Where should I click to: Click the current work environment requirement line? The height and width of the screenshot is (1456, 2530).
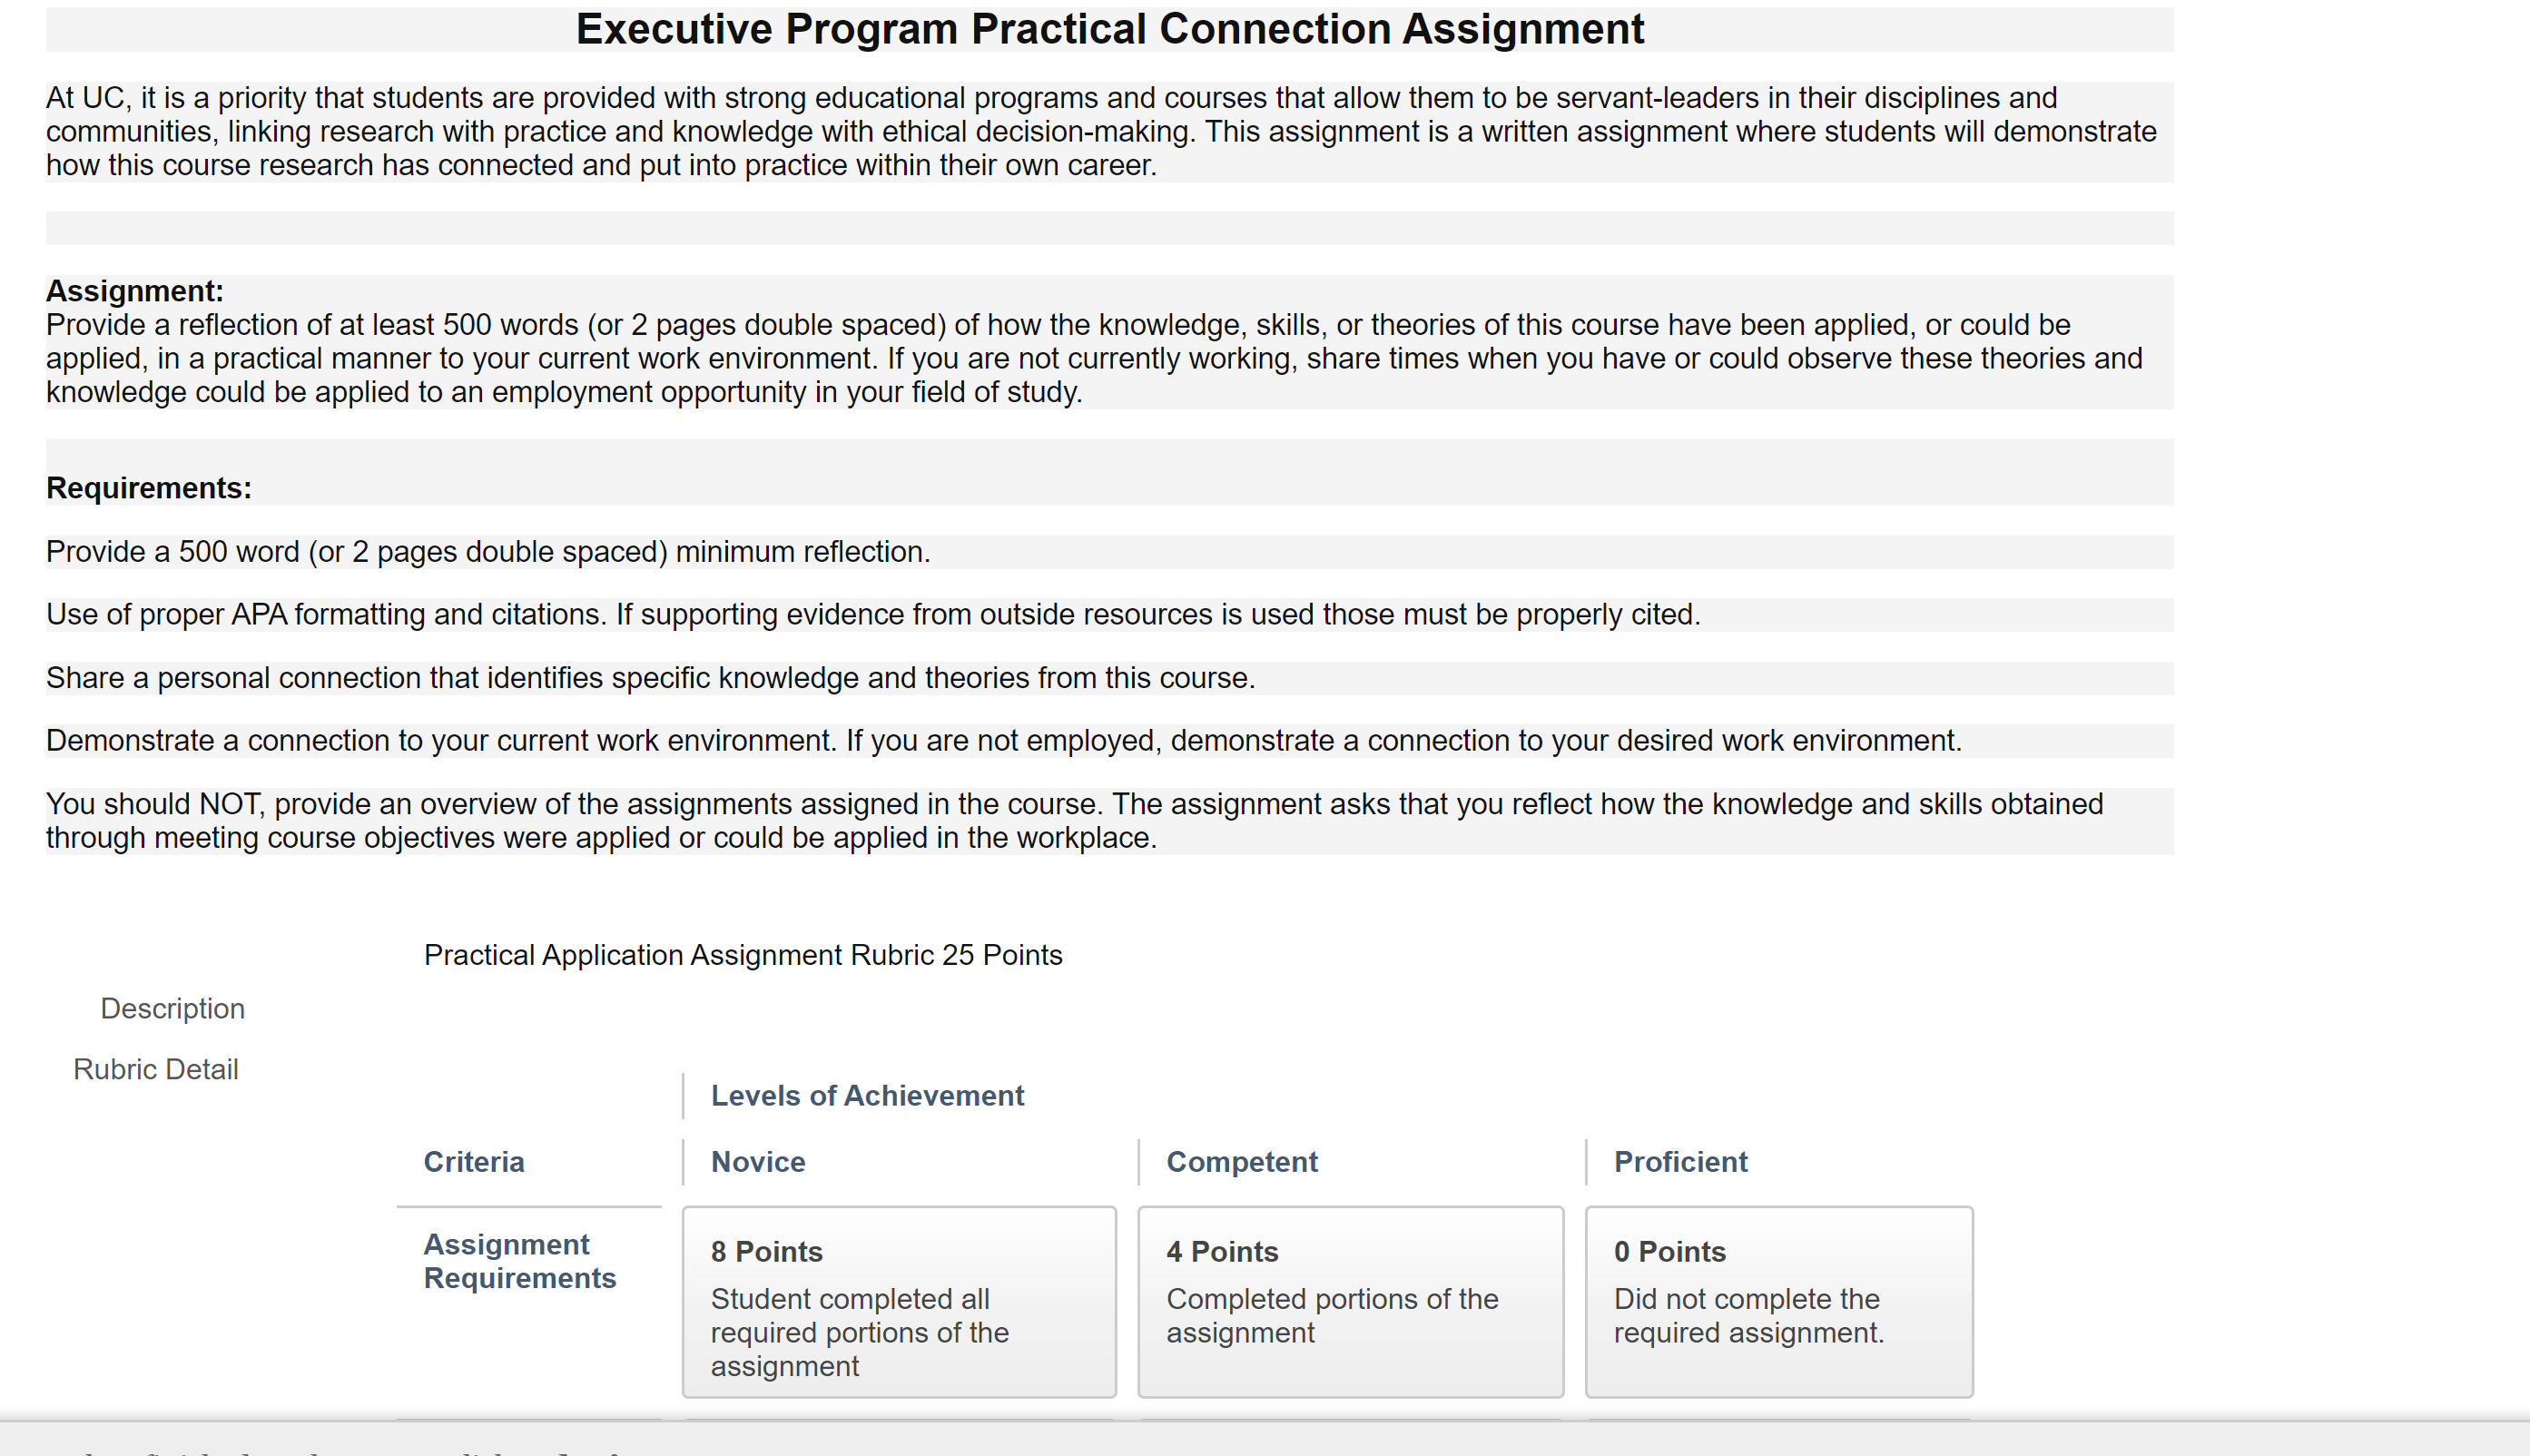tap(1004, 740)
